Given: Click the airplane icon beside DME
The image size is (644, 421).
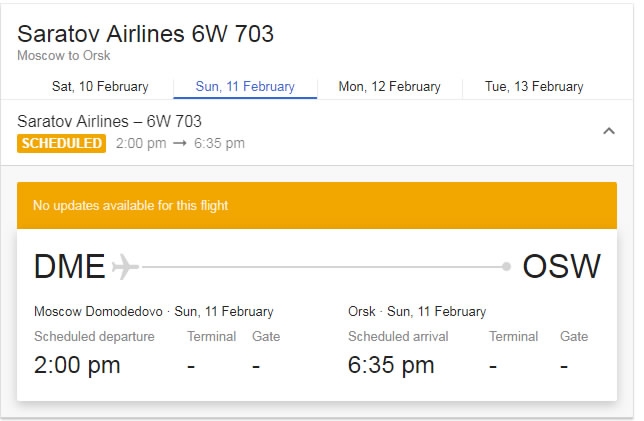Looking at the screenshot, I should (126, 267).
